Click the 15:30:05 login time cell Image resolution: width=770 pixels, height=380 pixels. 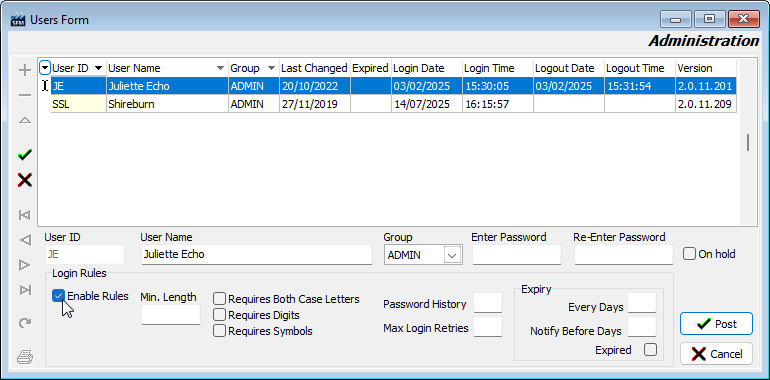pos(497,86)
